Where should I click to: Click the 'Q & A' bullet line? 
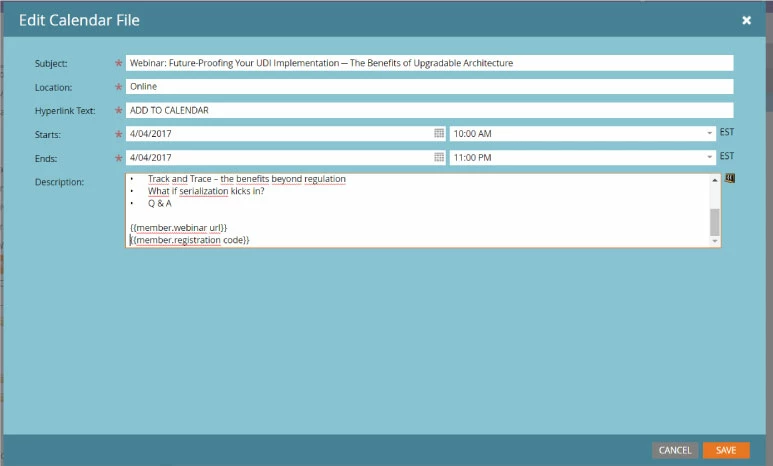click(x=160, y=203)
